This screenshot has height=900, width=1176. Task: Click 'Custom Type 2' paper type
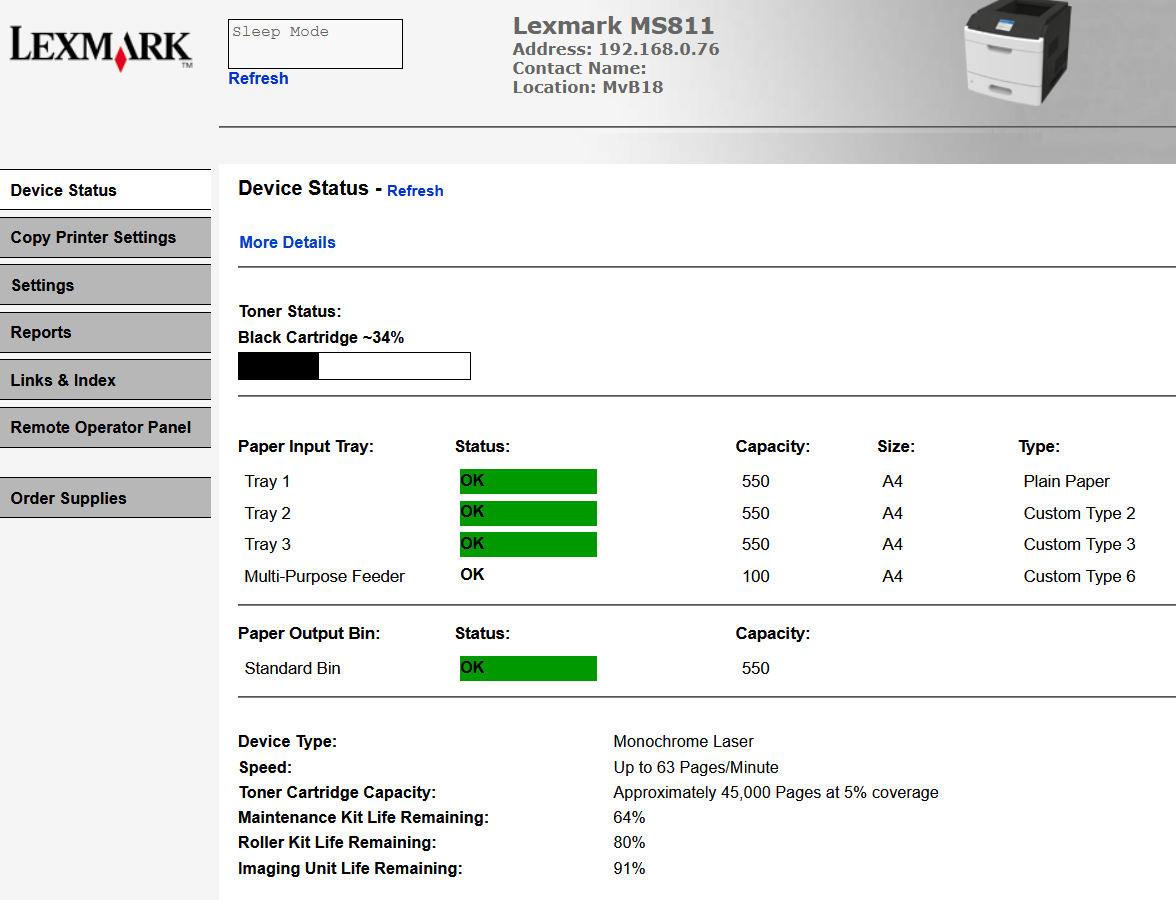click(1079, 513)
